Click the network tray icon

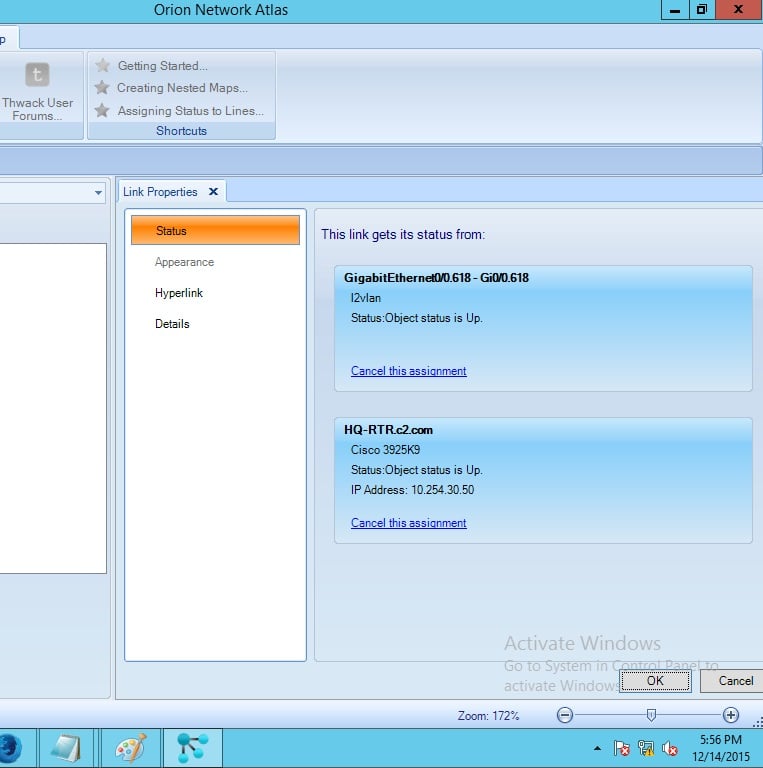pos(646,748)
